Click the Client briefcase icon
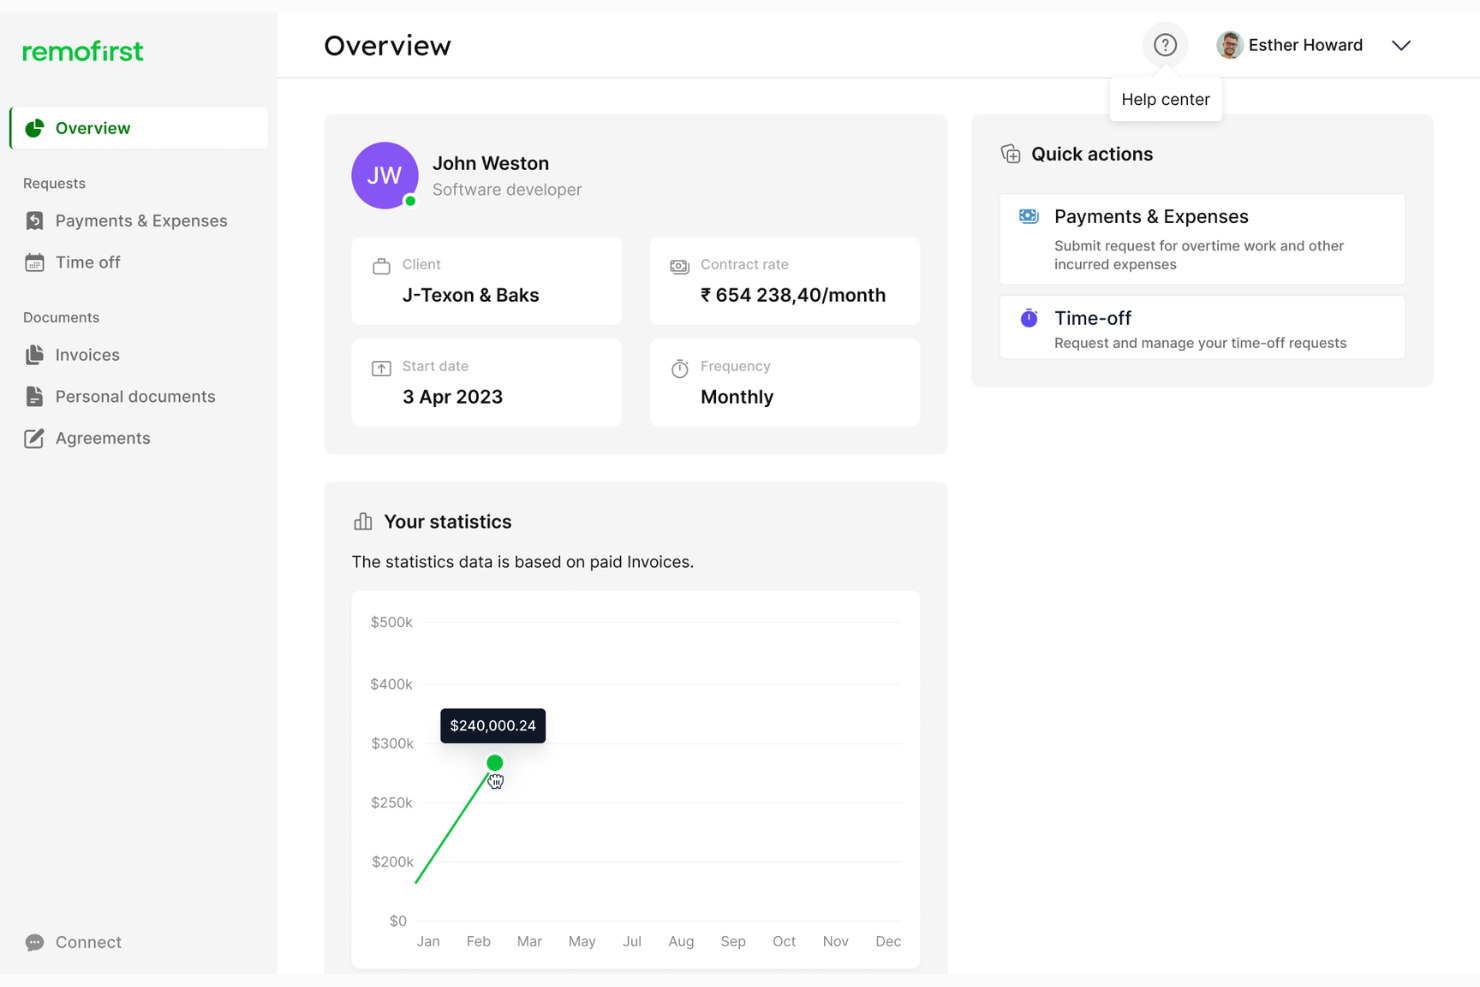 click(381, 266)
